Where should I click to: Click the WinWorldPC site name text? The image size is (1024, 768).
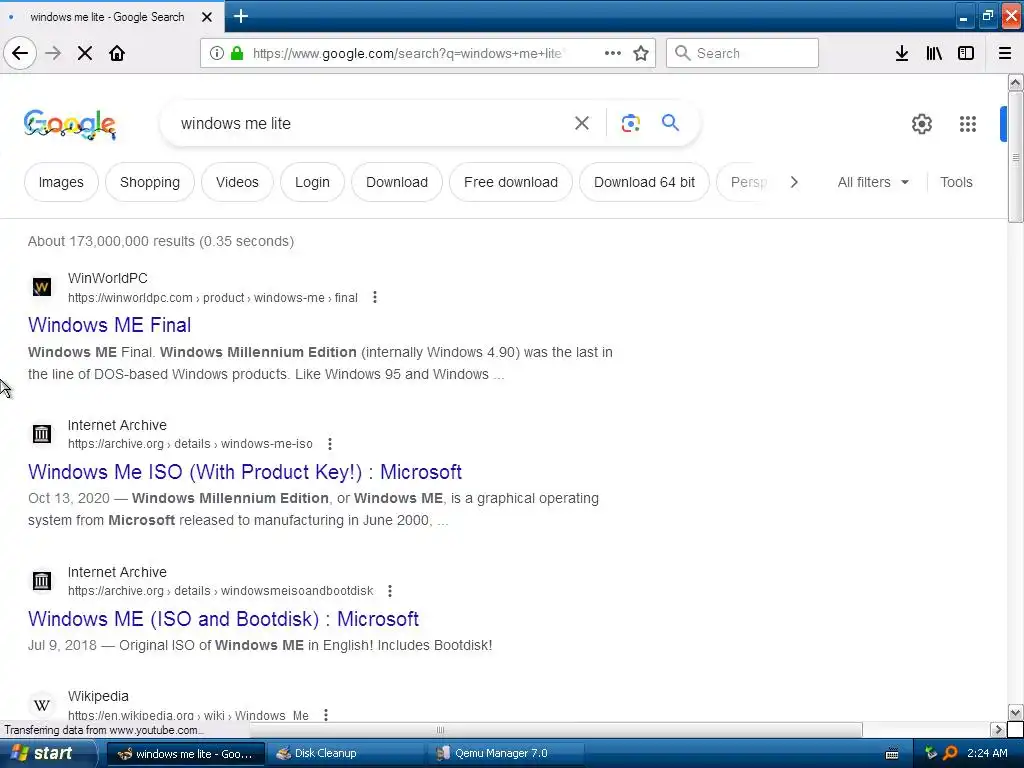(108, 278)
